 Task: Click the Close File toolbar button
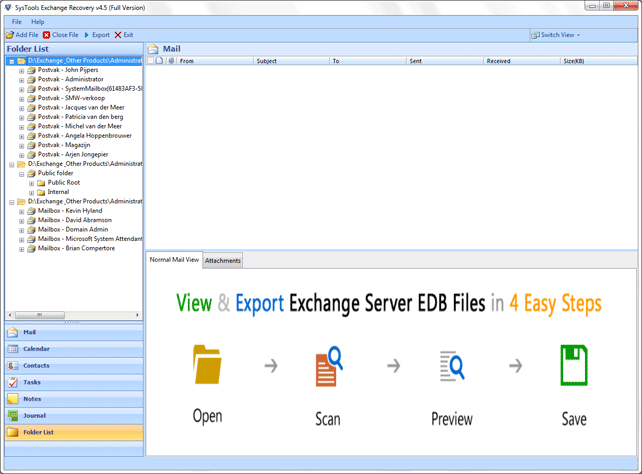pos(61,35)
